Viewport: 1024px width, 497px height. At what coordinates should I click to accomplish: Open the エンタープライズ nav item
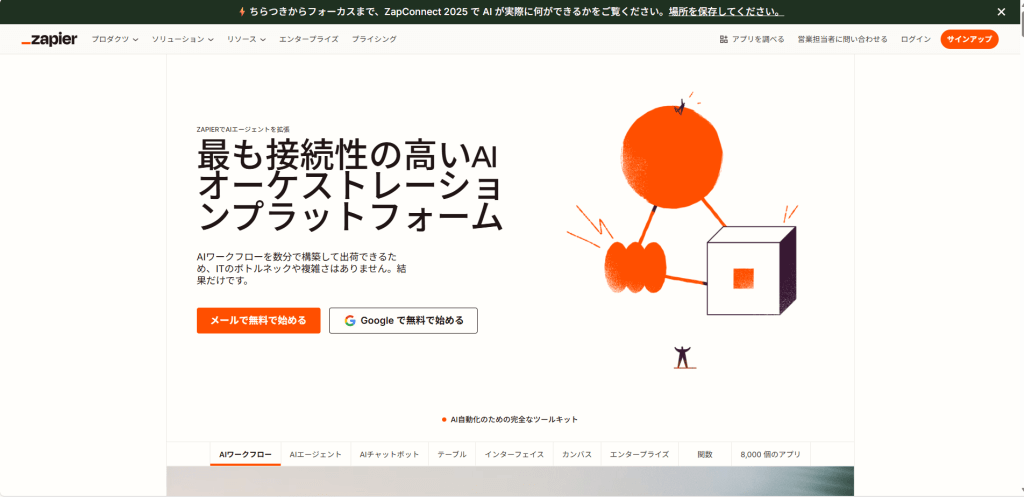[x=308, y=39]
